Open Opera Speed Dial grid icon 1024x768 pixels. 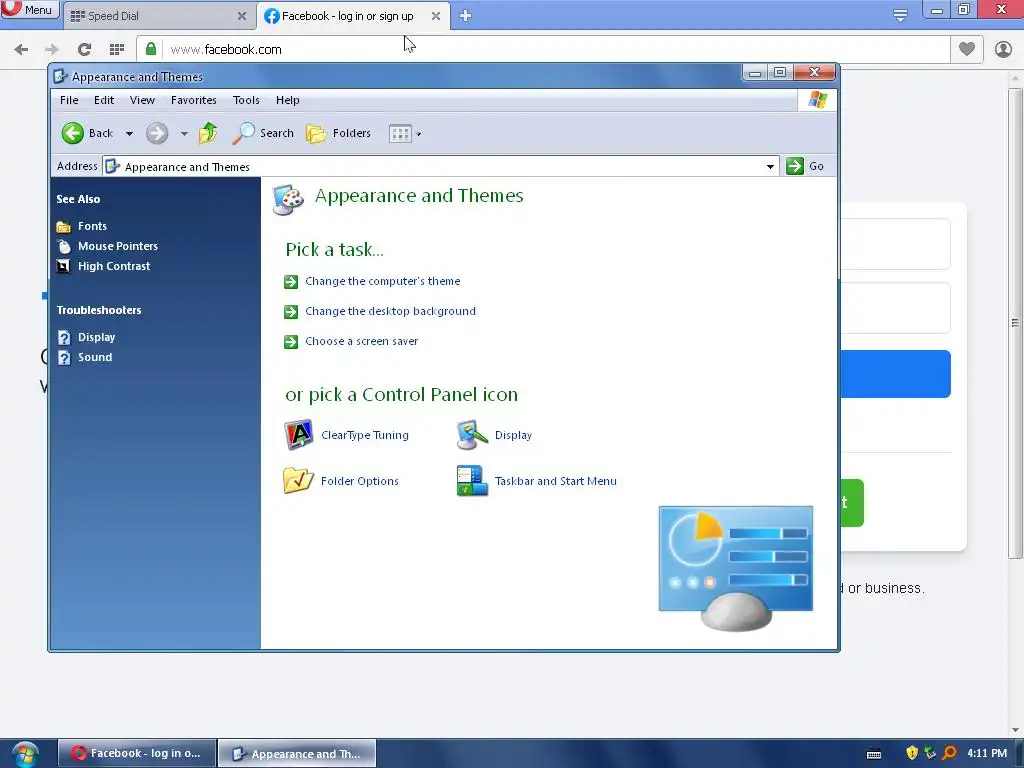click(x=117, y=49)
